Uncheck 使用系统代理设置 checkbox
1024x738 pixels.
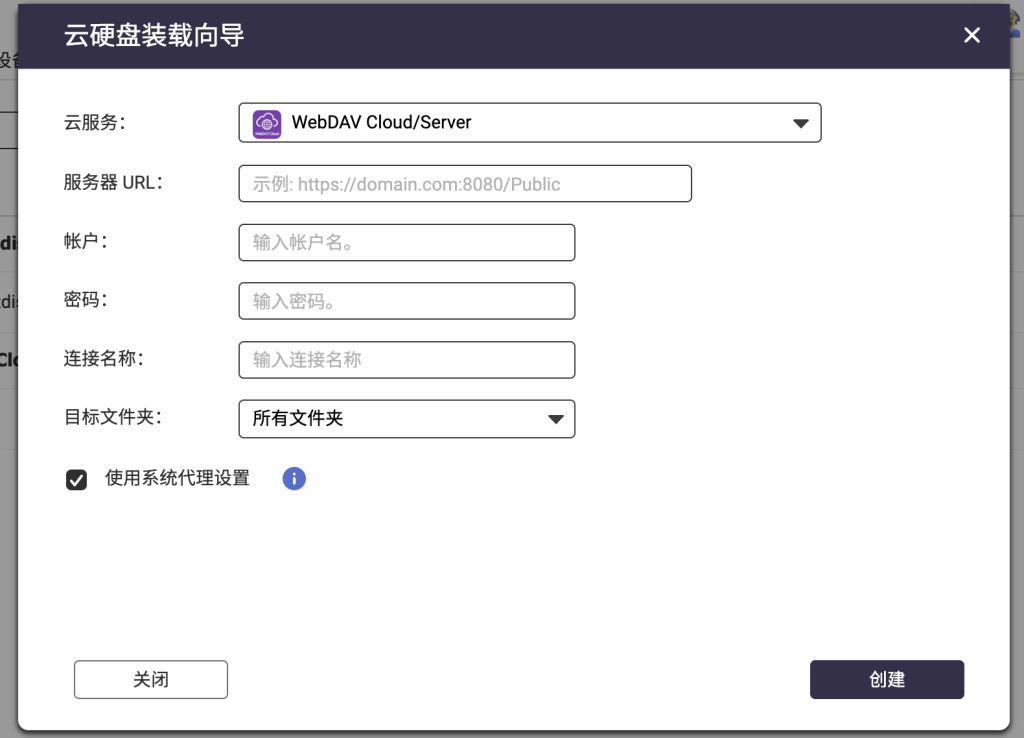[76, 479]
